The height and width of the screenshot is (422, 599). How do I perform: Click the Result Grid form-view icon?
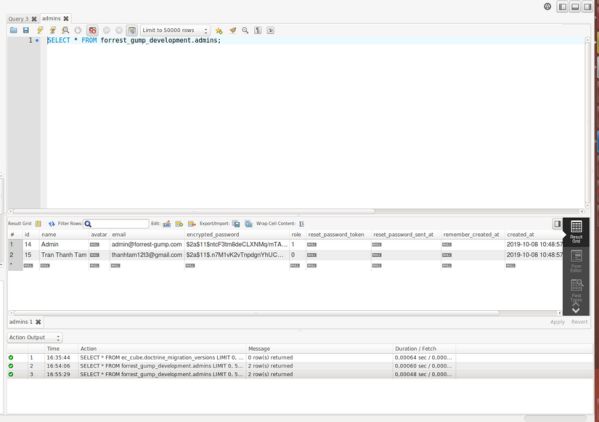[x=38, y=224]
